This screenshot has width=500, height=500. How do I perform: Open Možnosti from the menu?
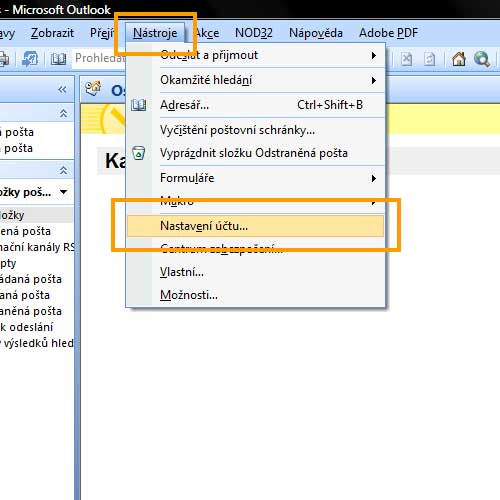tap(255, 295)
